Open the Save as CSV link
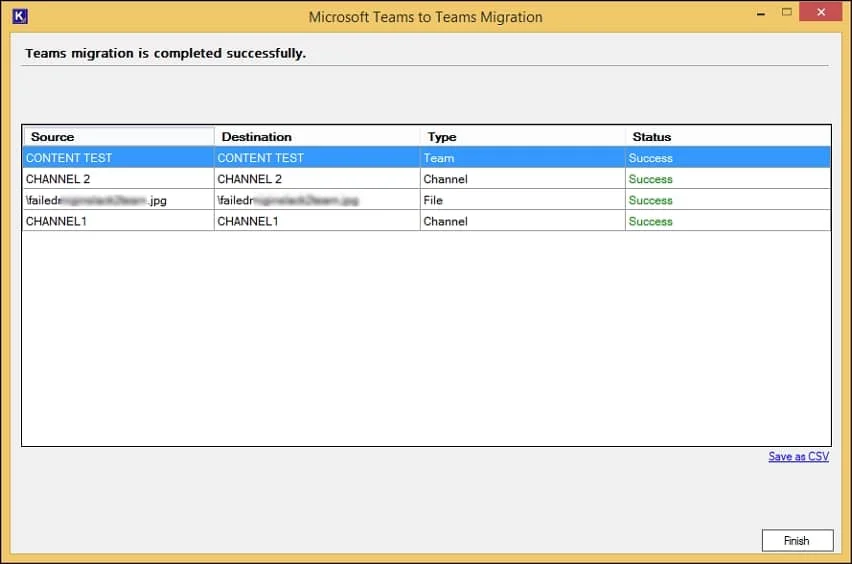This screenshot has height=564, width=852. pos(798,456)
